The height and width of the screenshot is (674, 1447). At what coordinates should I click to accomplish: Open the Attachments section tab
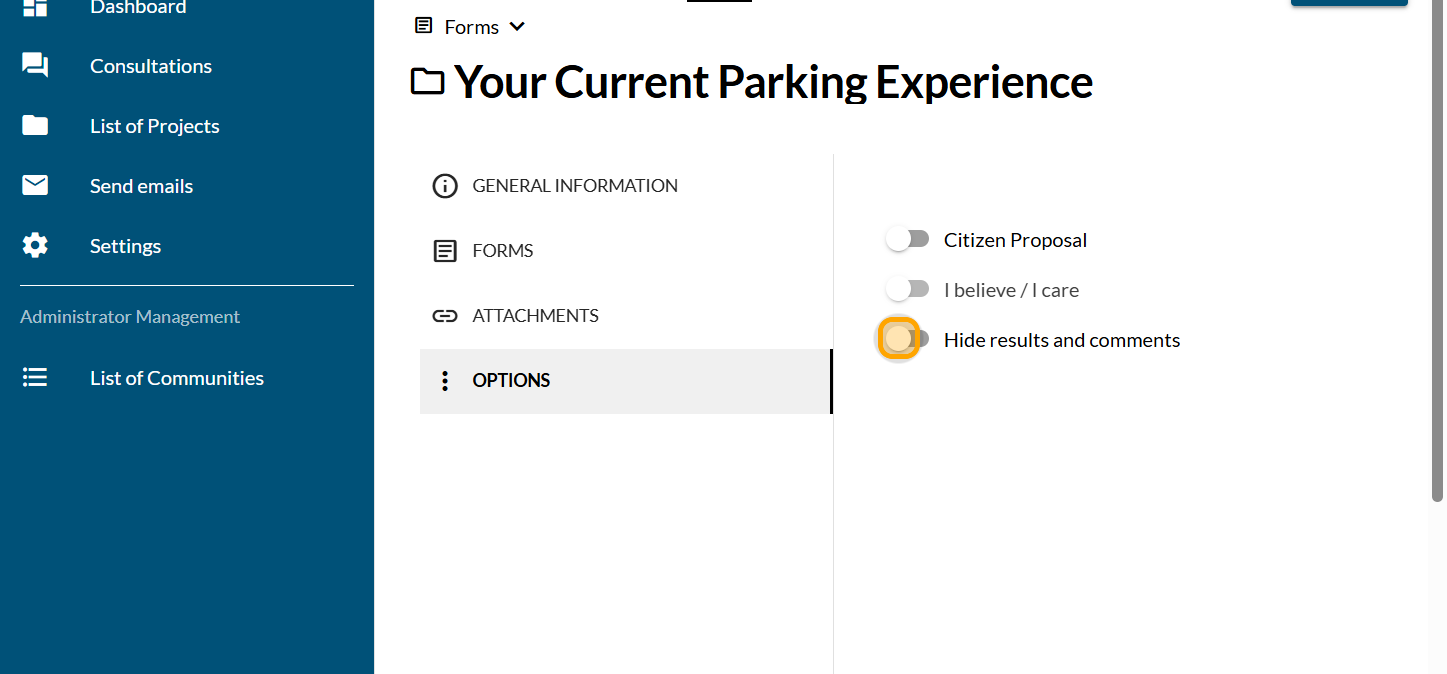tap(535, 316)
